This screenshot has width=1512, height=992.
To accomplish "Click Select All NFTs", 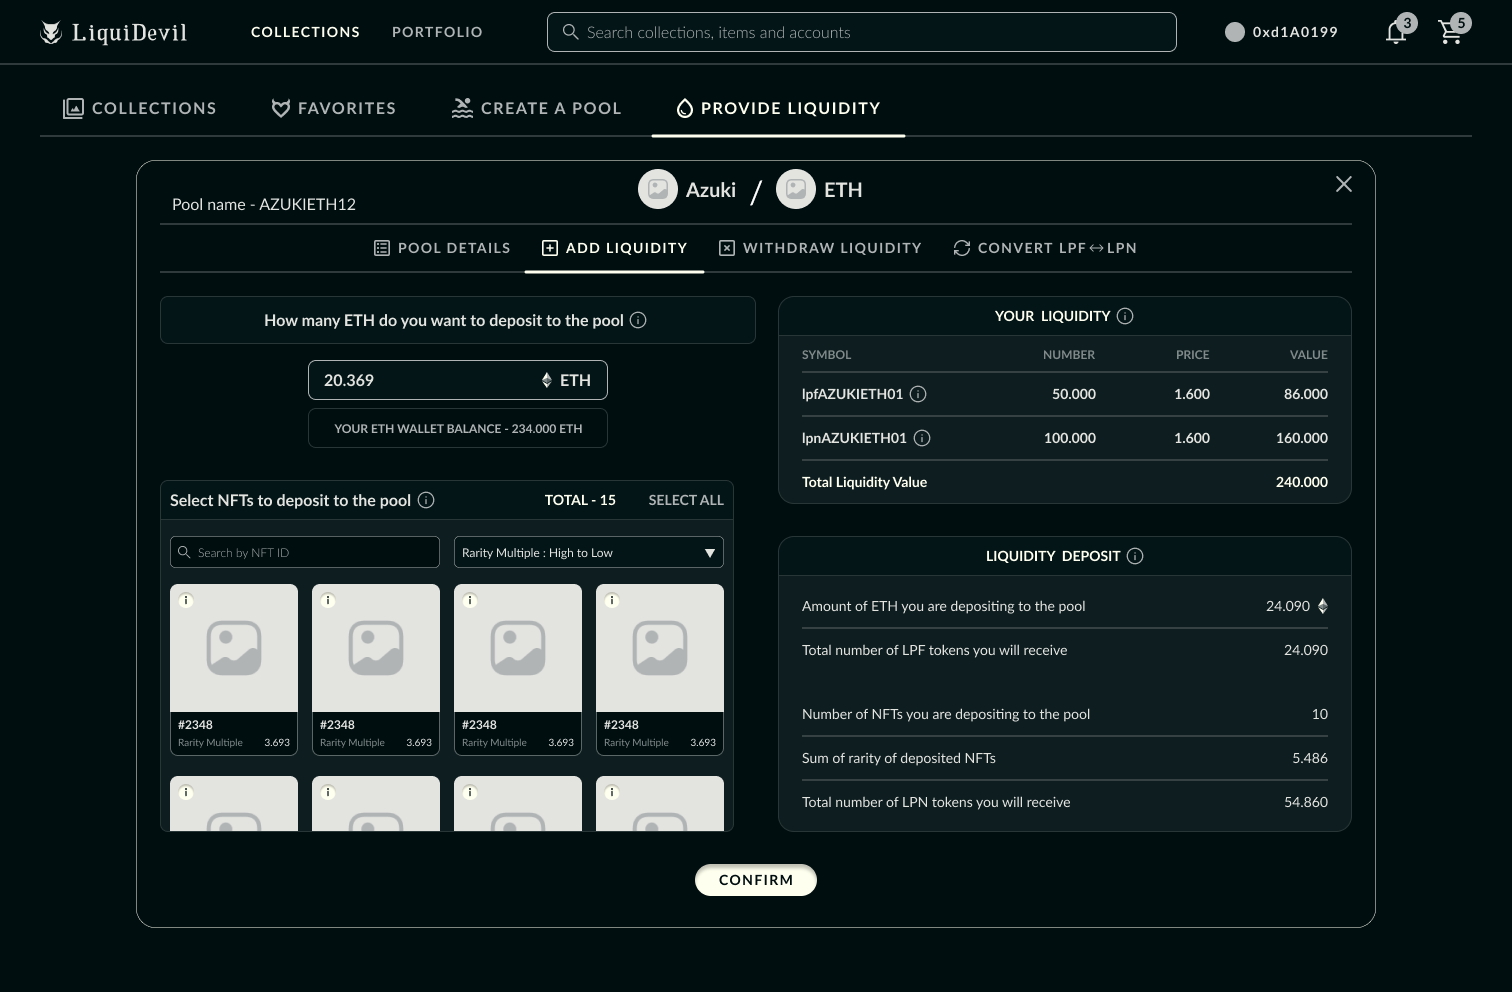I will [686, 500].
